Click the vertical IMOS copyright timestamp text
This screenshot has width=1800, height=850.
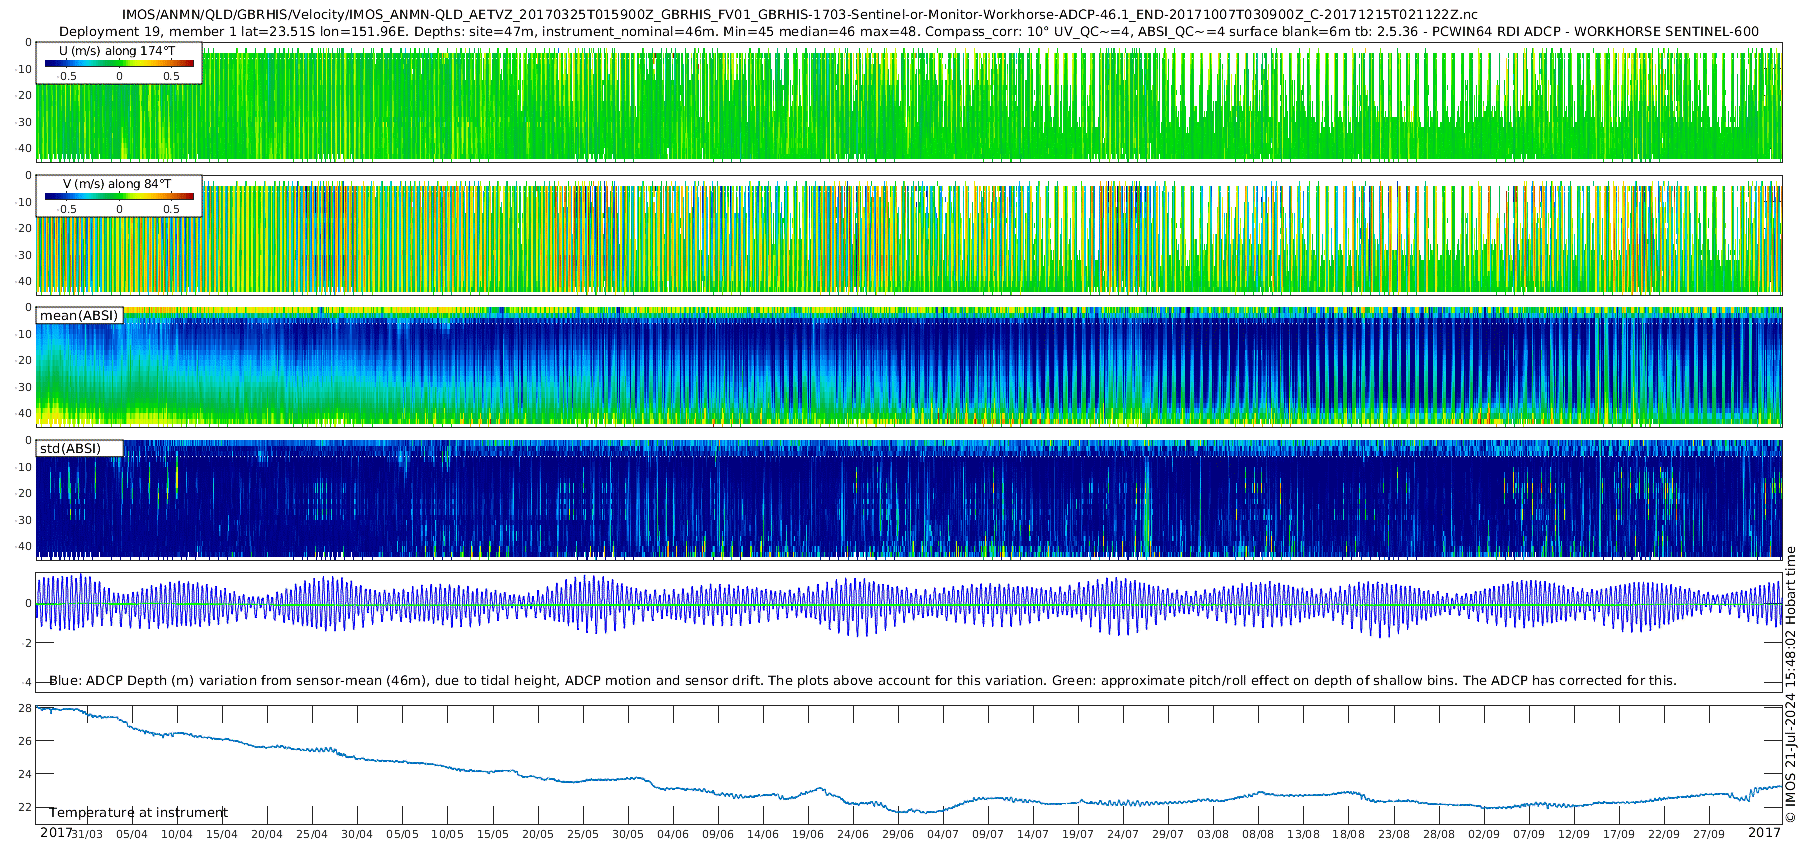pyautogui.click(x=1790, y=685)
